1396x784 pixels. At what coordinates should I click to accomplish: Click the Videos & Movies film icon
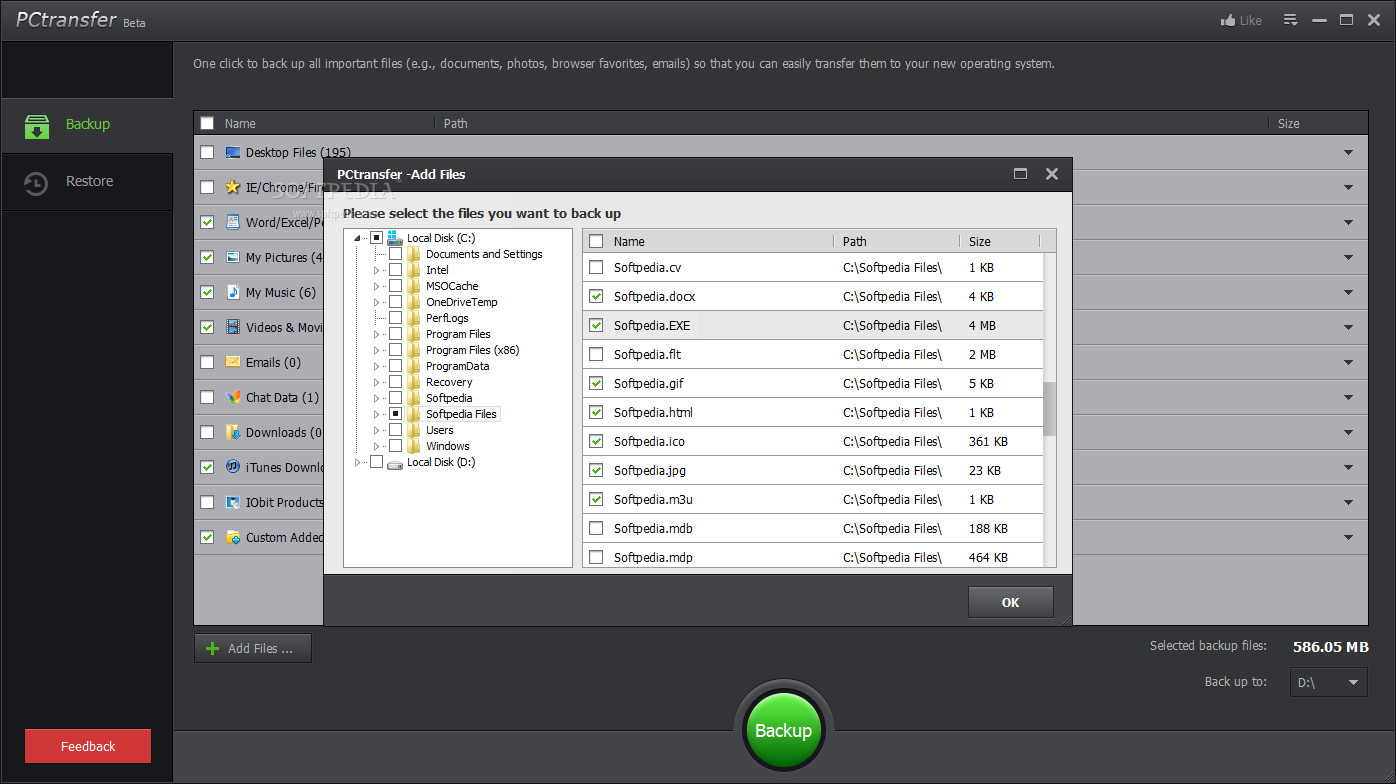(233, 327)
